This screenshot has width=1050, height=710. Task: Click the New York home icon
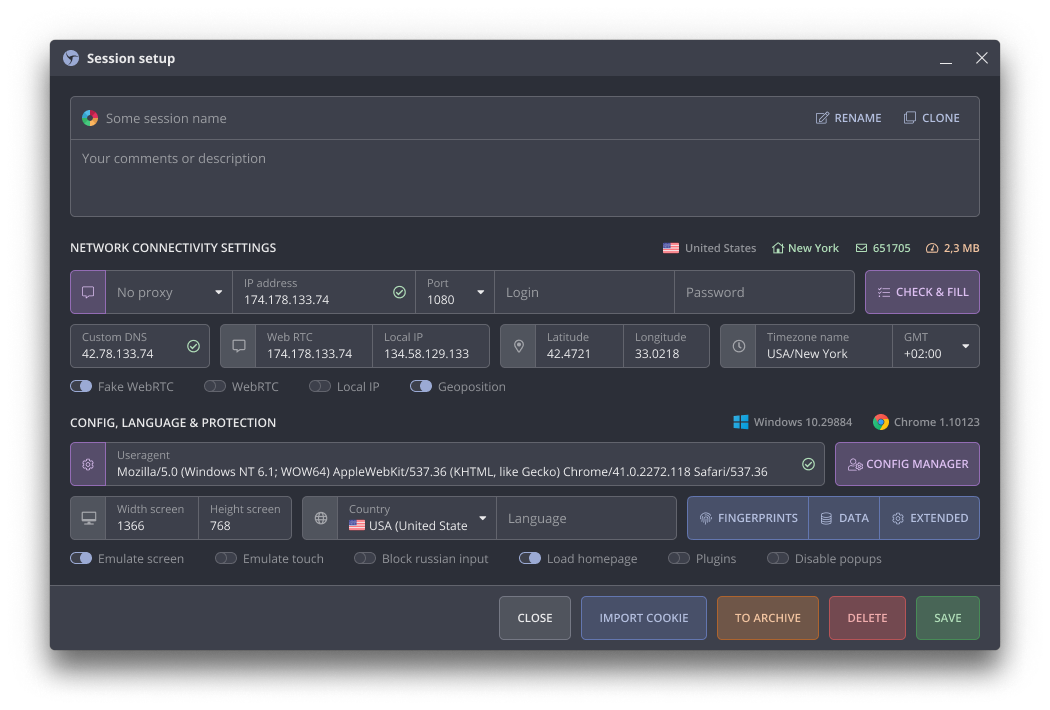(777, 248)
